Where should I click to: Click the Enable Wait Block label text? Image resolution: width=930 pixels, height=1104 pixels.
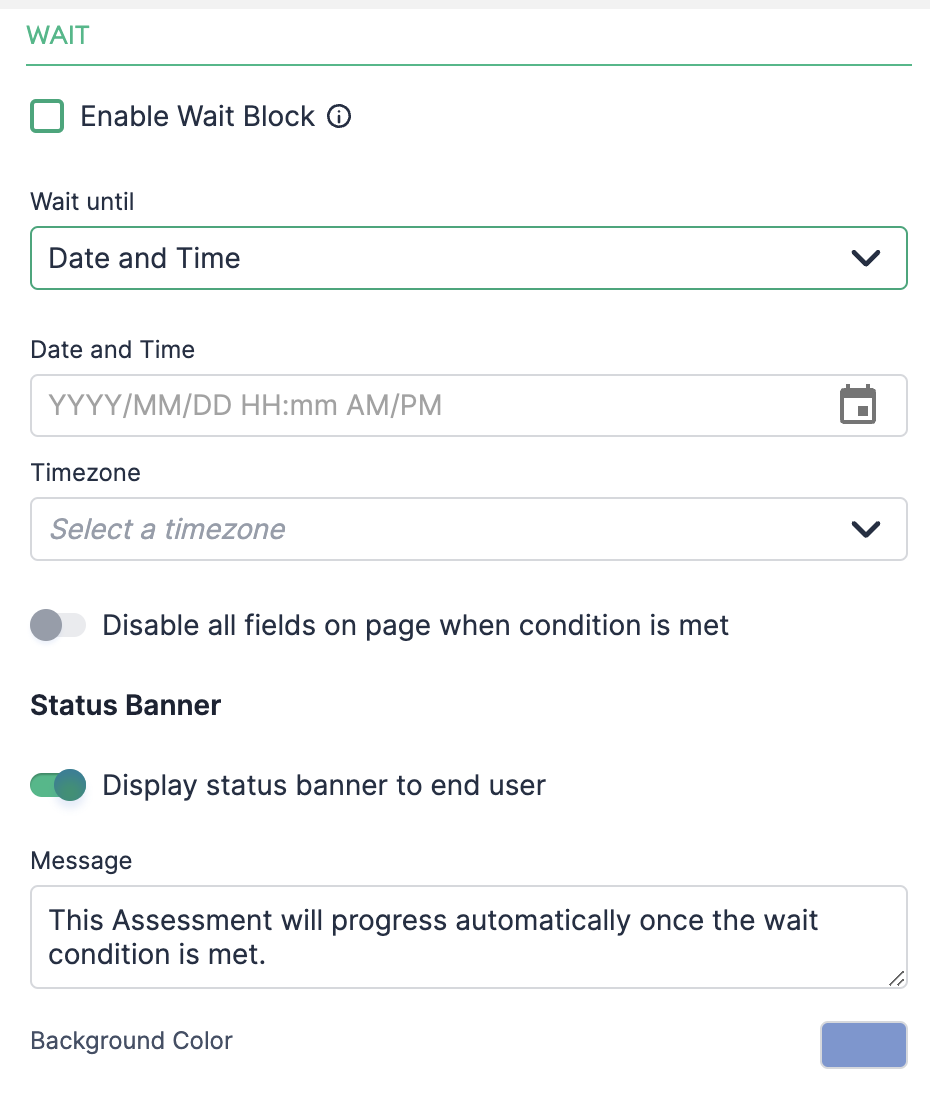197,116
